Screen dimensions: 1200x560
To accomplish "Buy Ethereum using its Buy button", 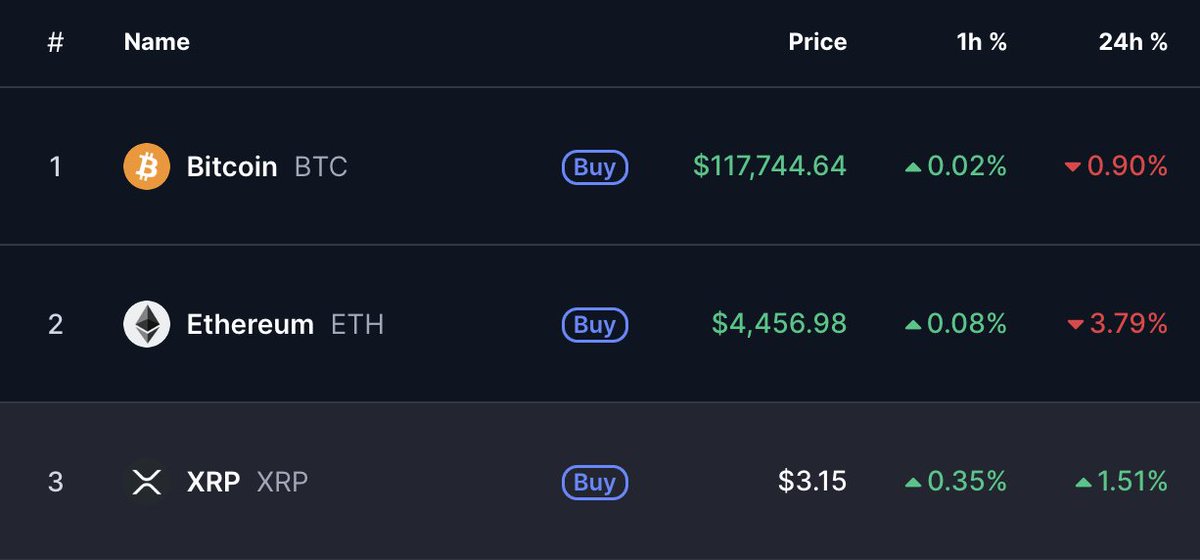I will pos(595,325).
